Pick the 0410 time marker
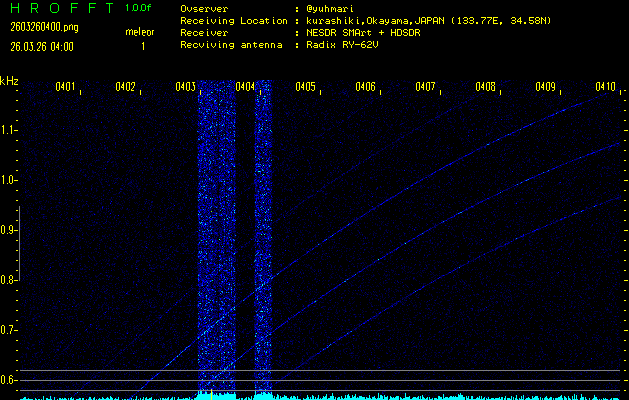The width and height of the screenshot is (629, 400). click(x=605, y=87)
